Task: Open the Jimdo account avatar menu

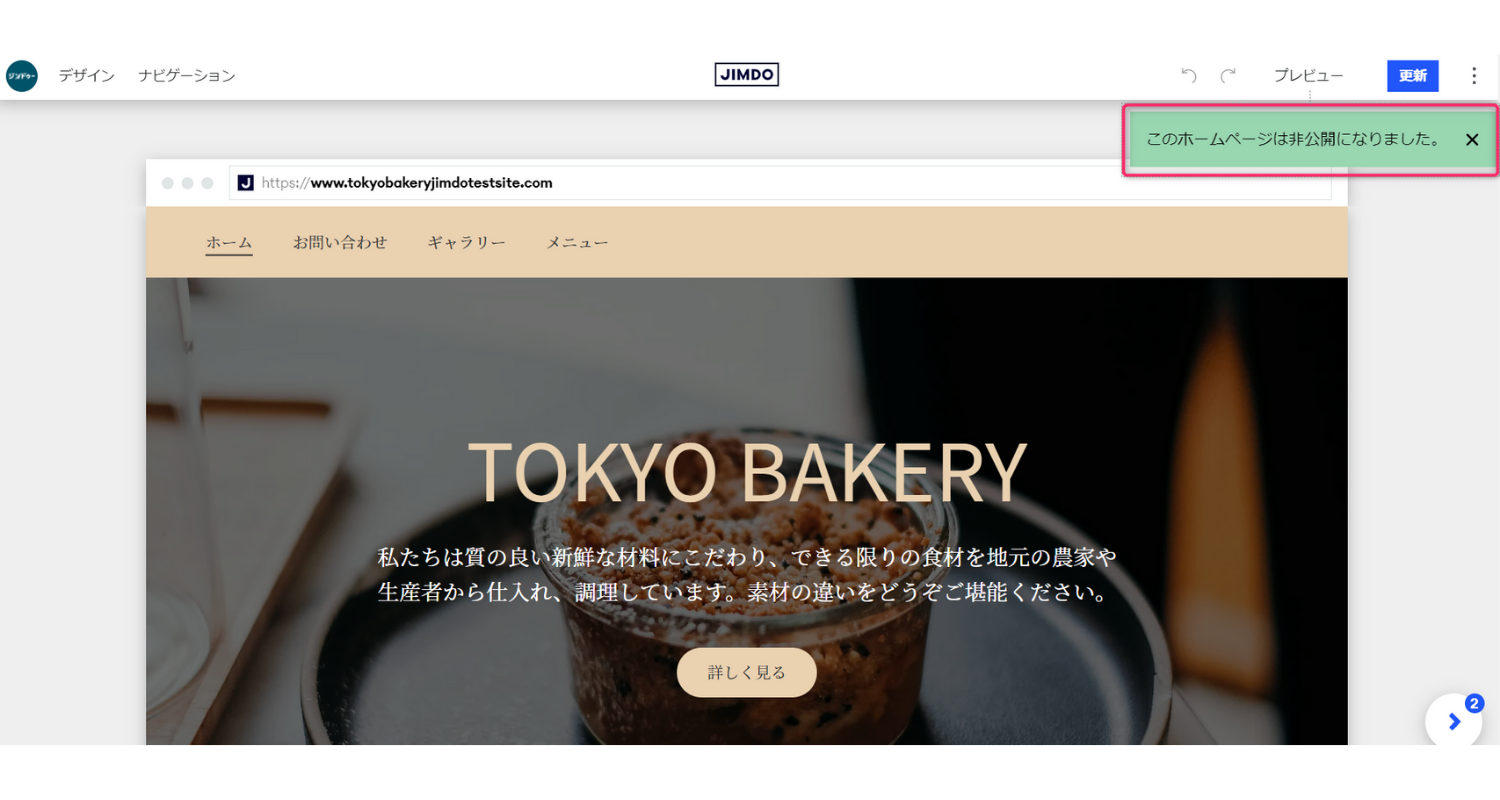Action: click(x=22, y=76)
